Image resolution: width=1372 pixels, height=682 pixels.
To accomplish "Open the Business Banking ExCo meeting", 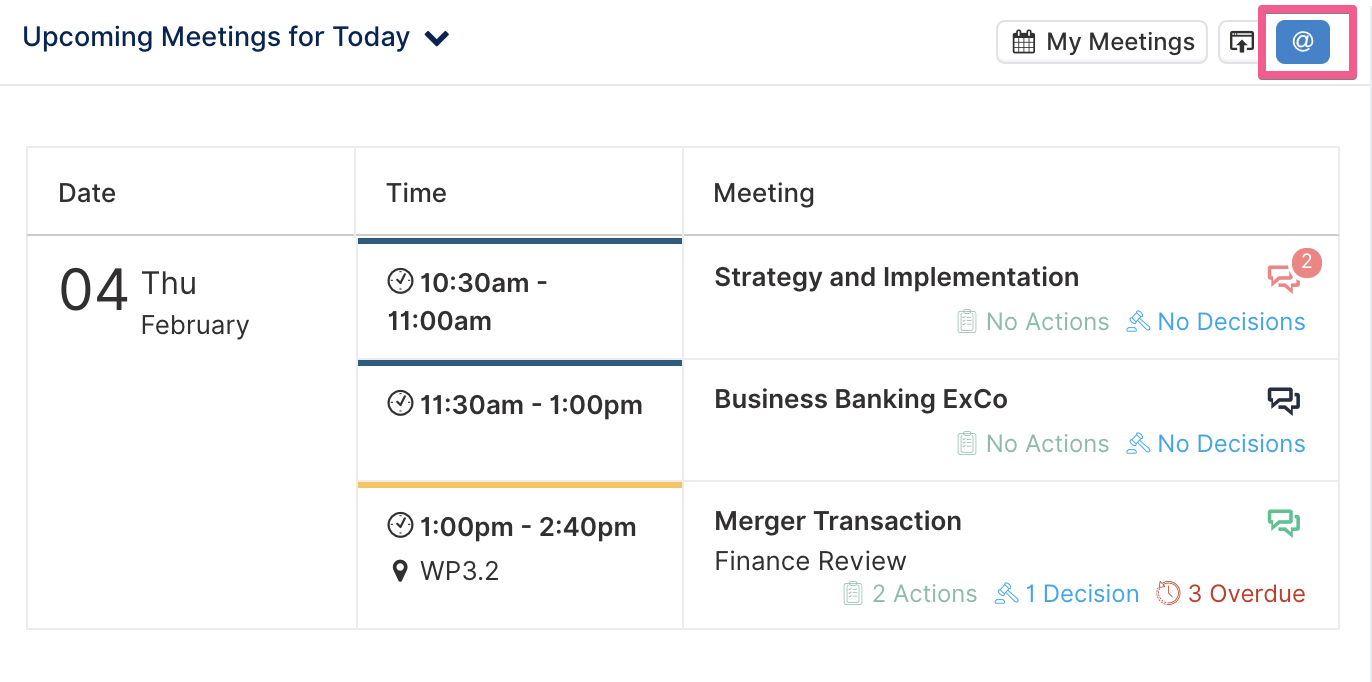I will 860,399.
